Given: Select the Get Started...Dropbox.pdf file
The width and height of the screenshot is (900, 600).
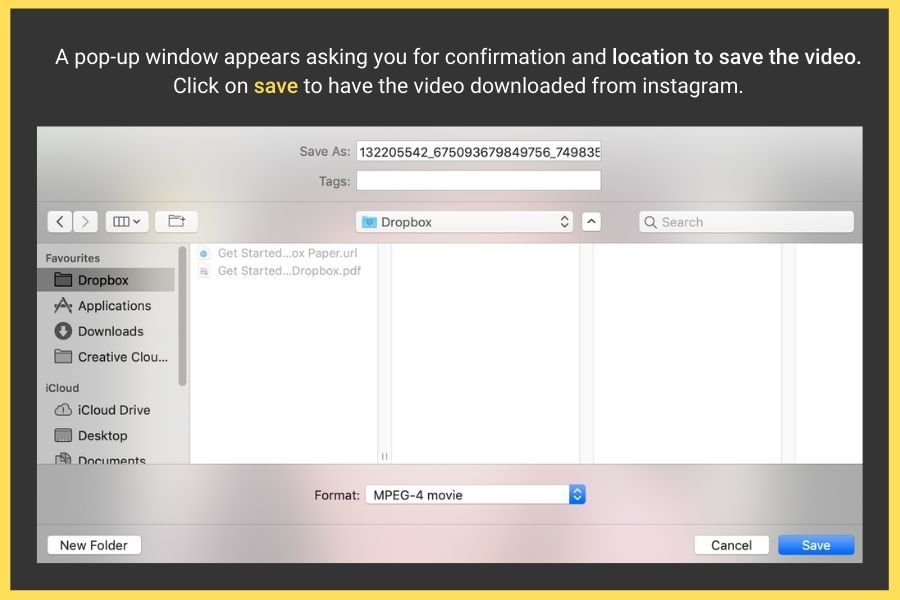Looking at the screenshot, I should click(x=287, y=271).
